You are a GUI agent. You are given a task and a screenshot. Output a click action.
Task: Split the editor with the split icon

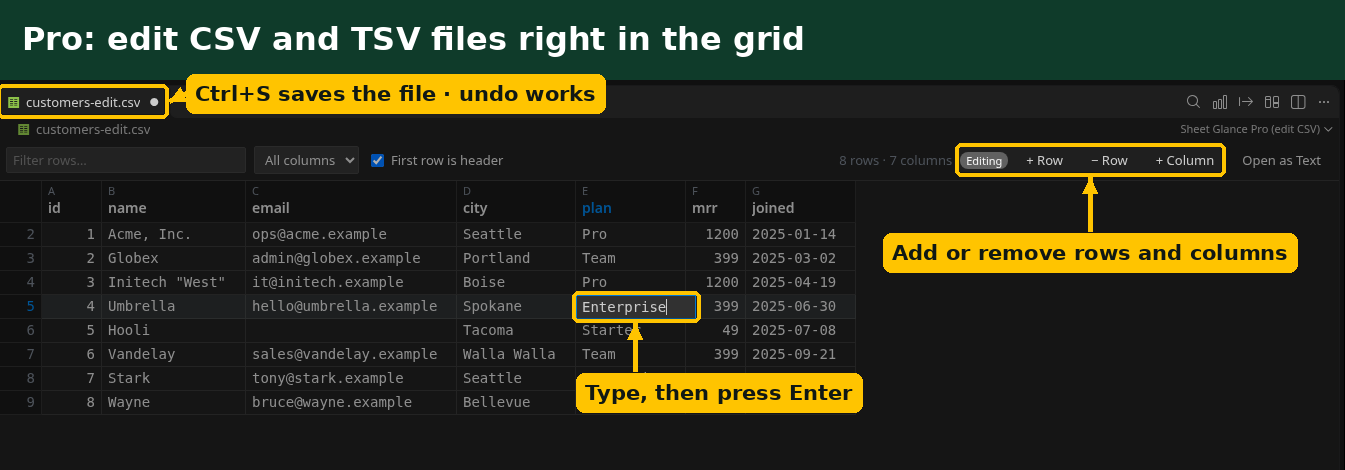(1298, 102)
